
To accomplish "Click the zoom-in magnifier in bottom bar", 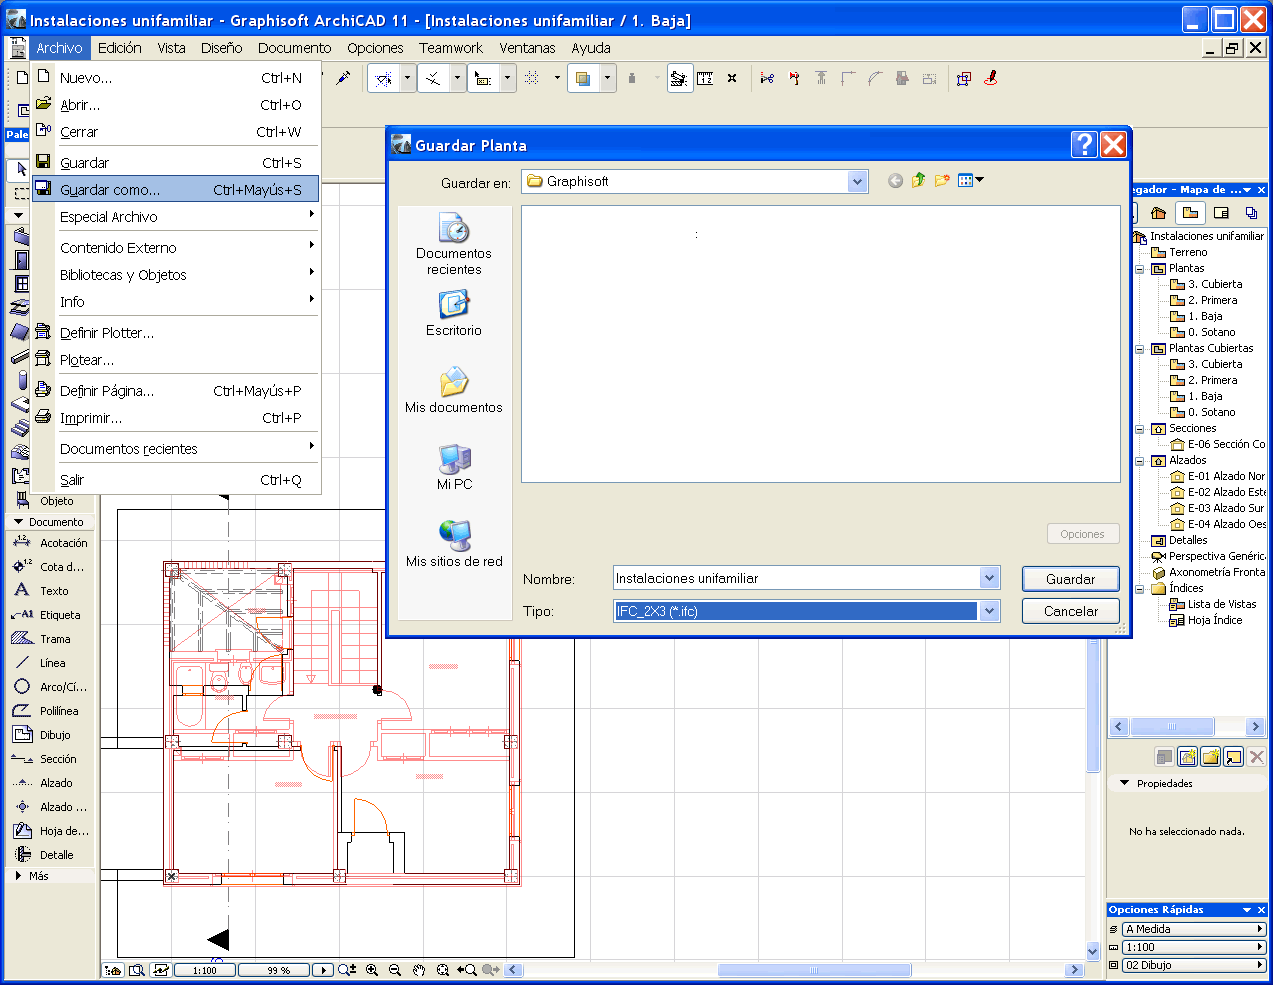I will click(x=372, y=970).
